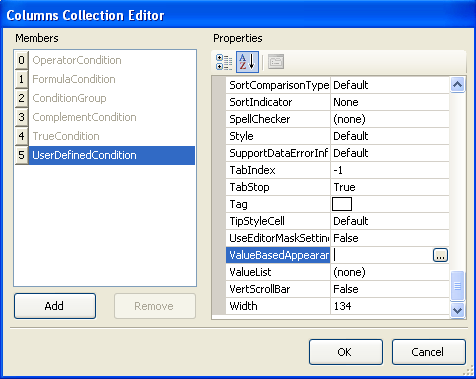
Task: Click SpellChecker value (none)
Action: 390,119
